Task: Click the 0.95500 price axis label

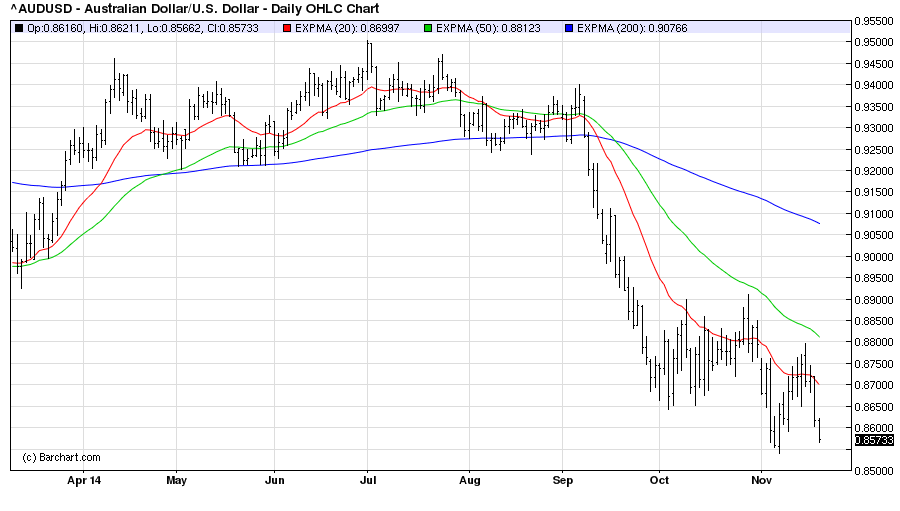Action: pyautogui.click(x=876, y=20)
